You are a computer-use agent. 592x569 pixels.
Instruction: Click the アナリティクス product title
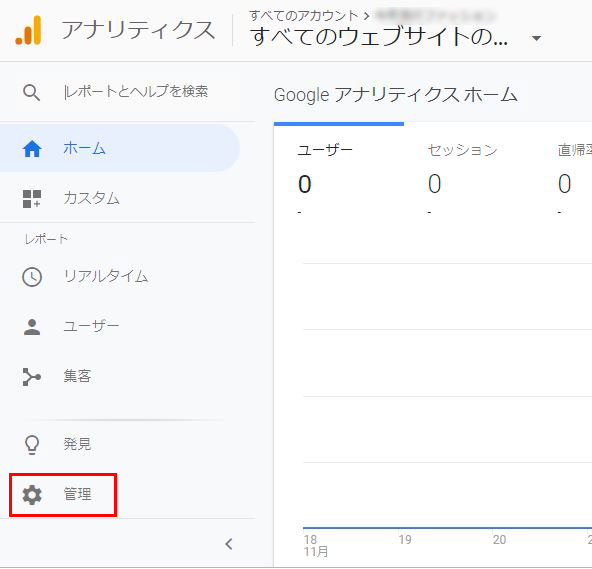pyautogui.click(x=138, y=30)
